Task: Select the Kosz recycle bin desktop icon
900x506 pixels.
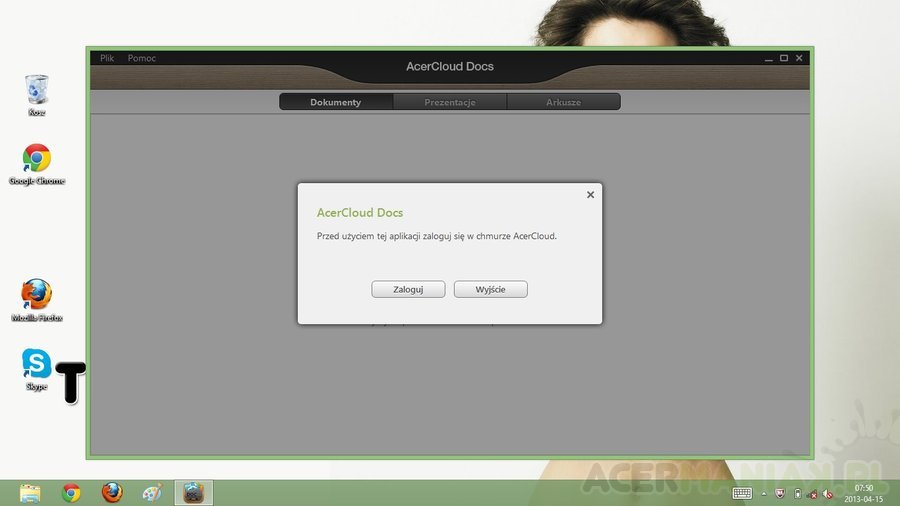Action: (x=37, y=95)
